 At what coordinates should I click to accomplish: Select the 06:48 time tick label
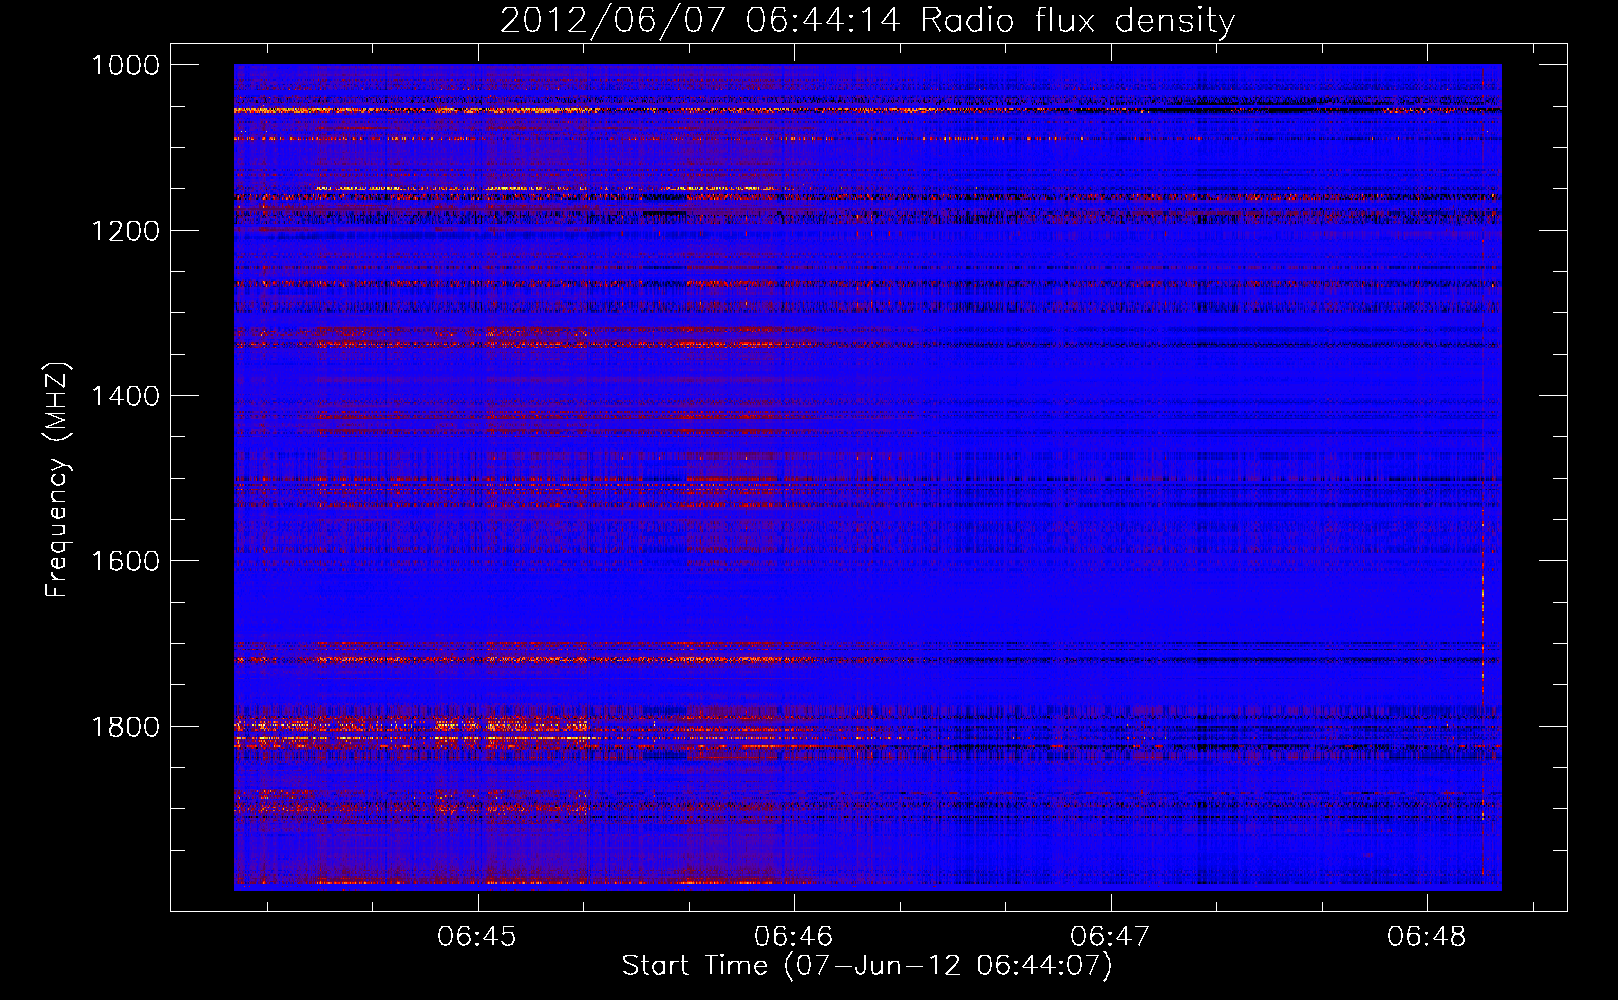(x=1427, y=937)
